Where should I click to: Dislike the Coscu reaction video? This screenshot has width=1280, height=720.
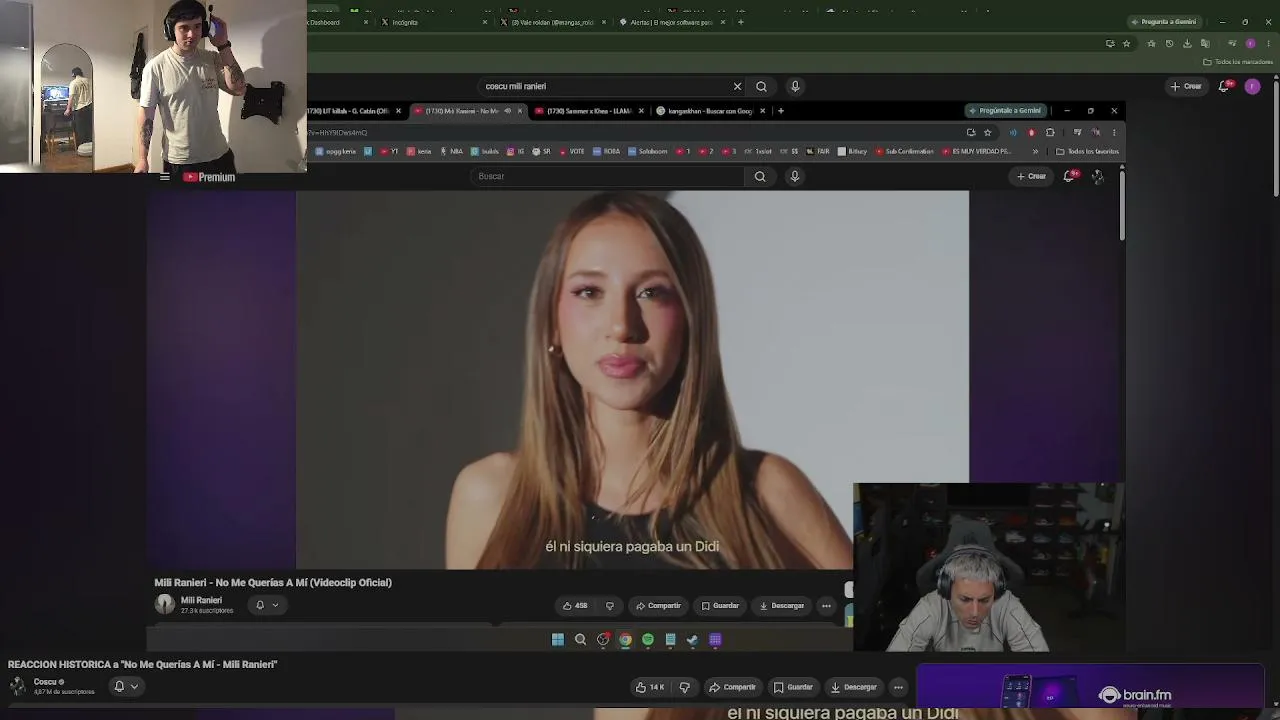point(685,687)
